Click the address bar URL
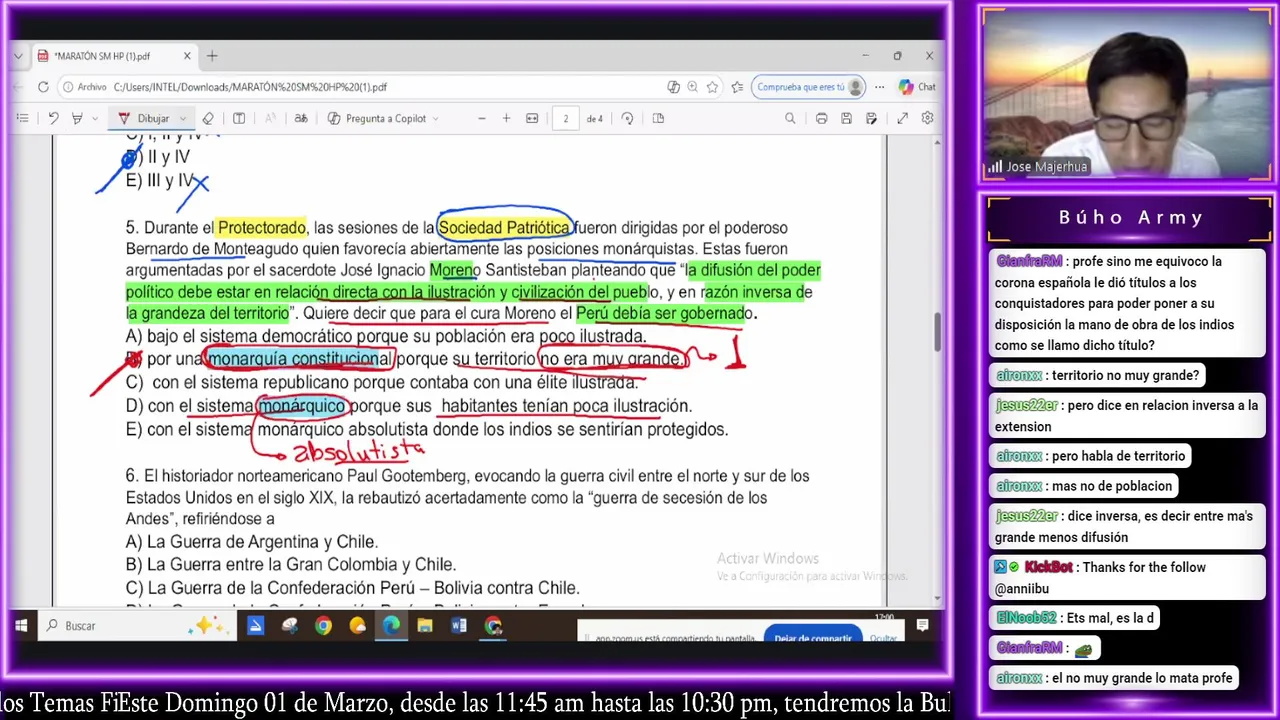The image size is (1280, 720). pos(250,87)
